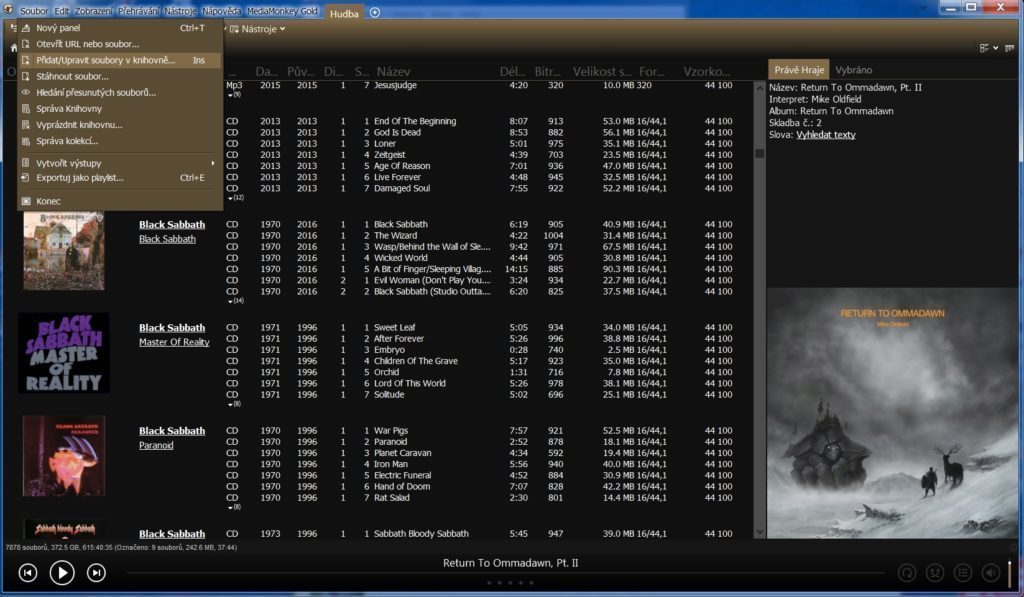Play the current track
Screen dimensions: 1024x597
[62, 573]
